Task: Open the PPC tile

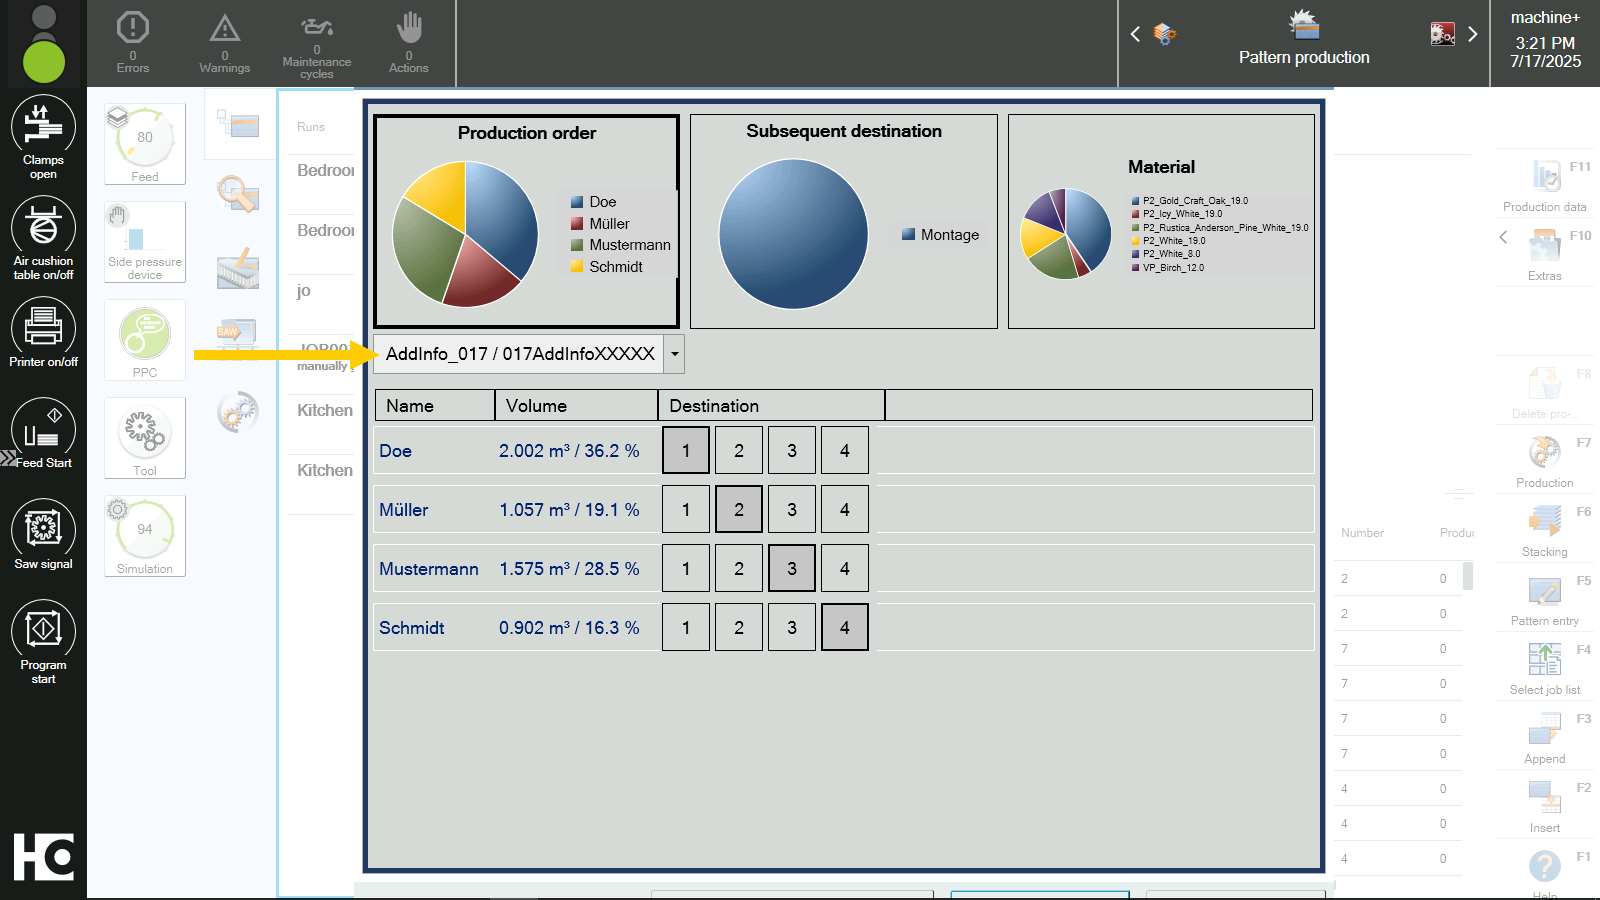Action: coord(145,340)
